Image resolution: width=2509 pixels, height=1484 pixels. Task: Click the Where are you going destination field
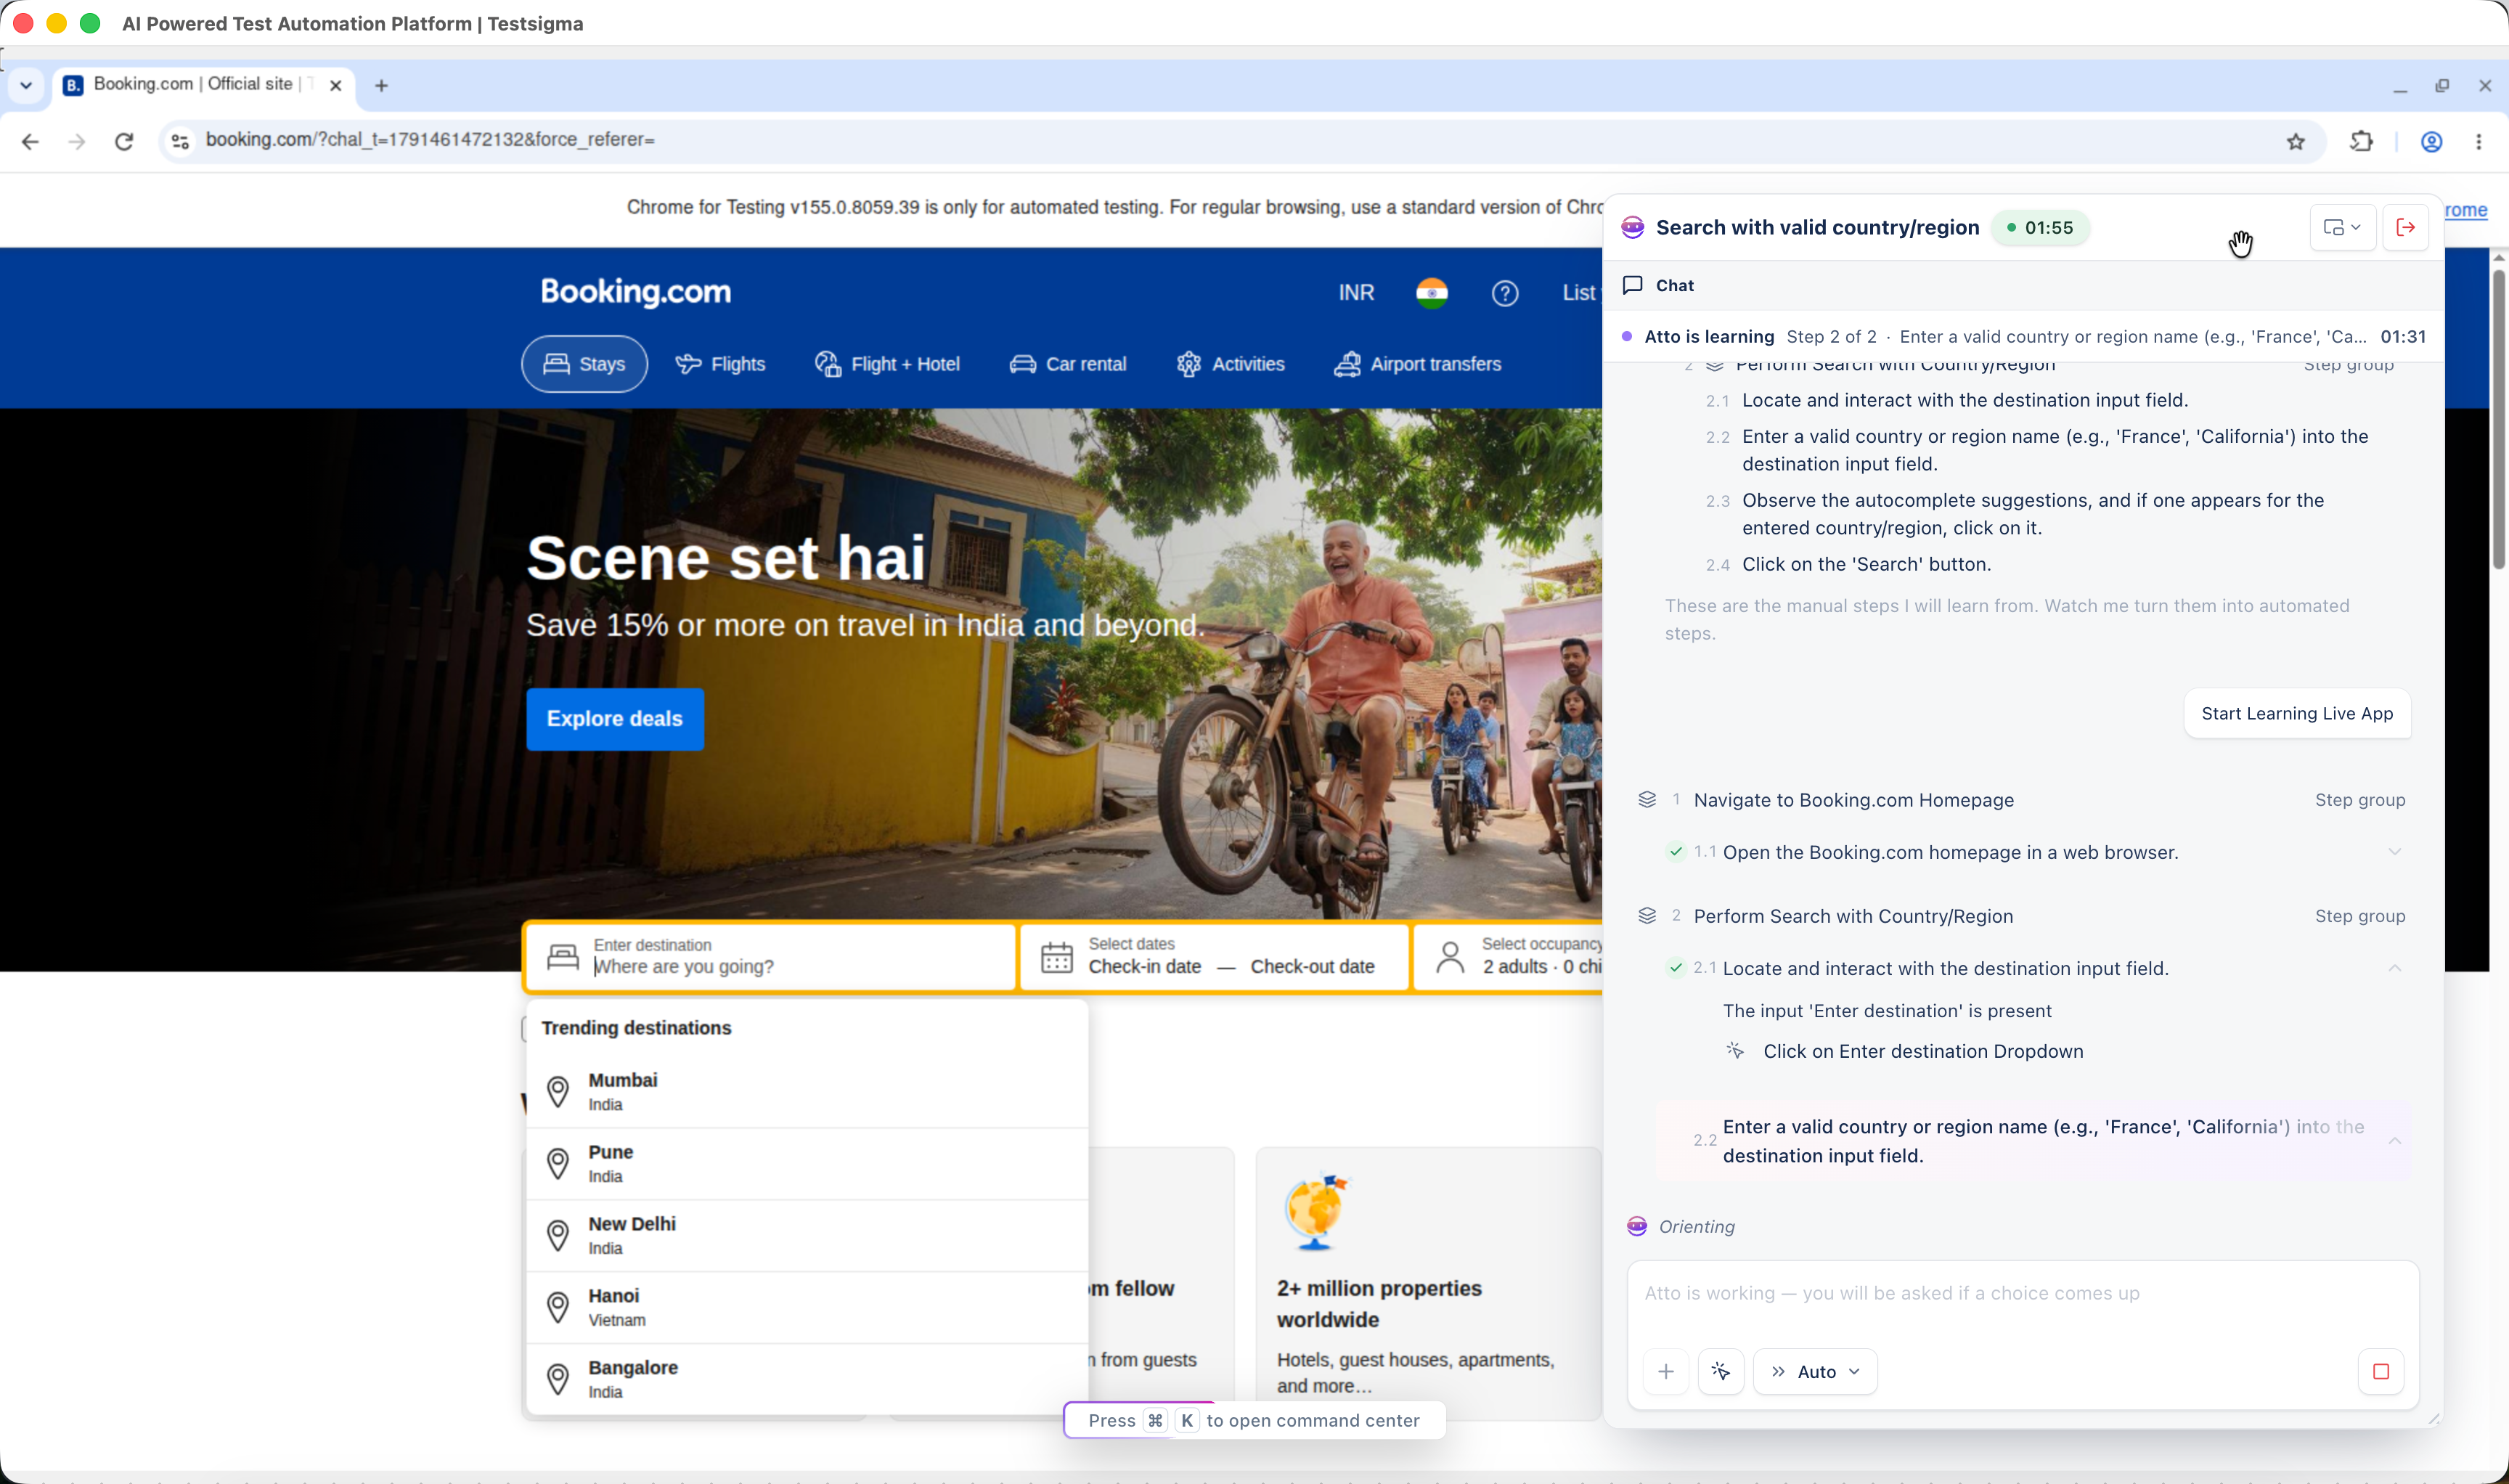[x=770, y=957]
